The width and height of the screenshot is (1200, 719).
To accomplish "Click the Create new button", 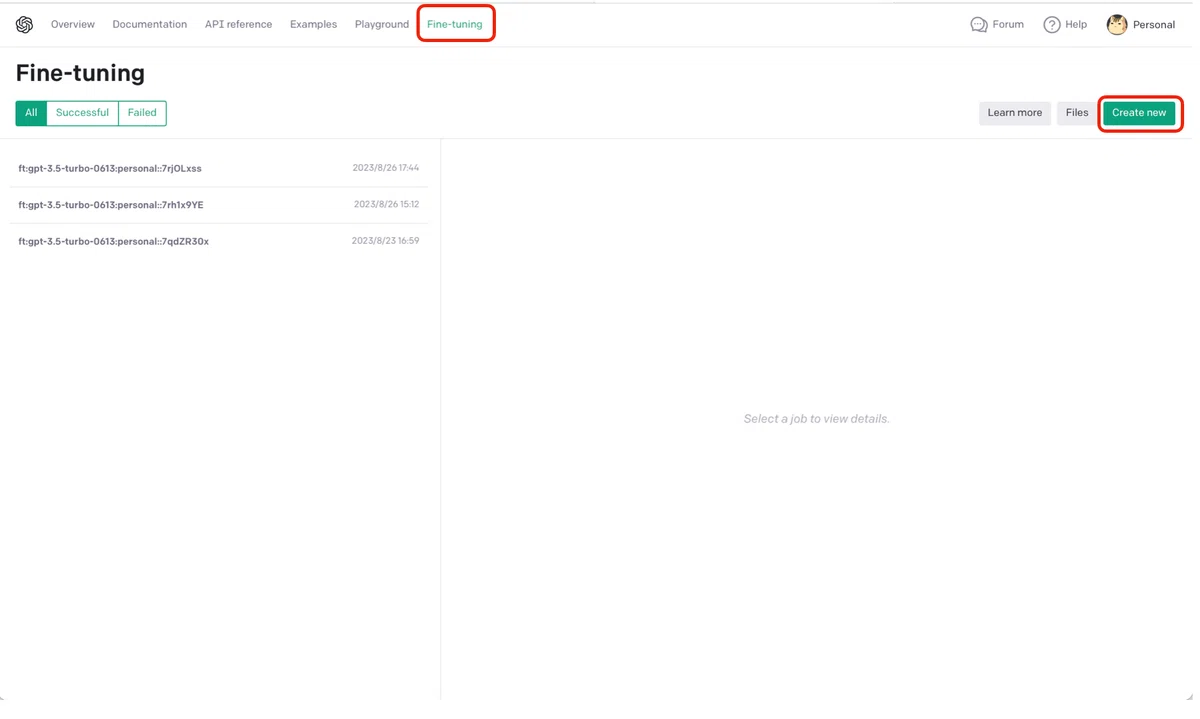I will pyautogui.click(x=1139, y=113).
